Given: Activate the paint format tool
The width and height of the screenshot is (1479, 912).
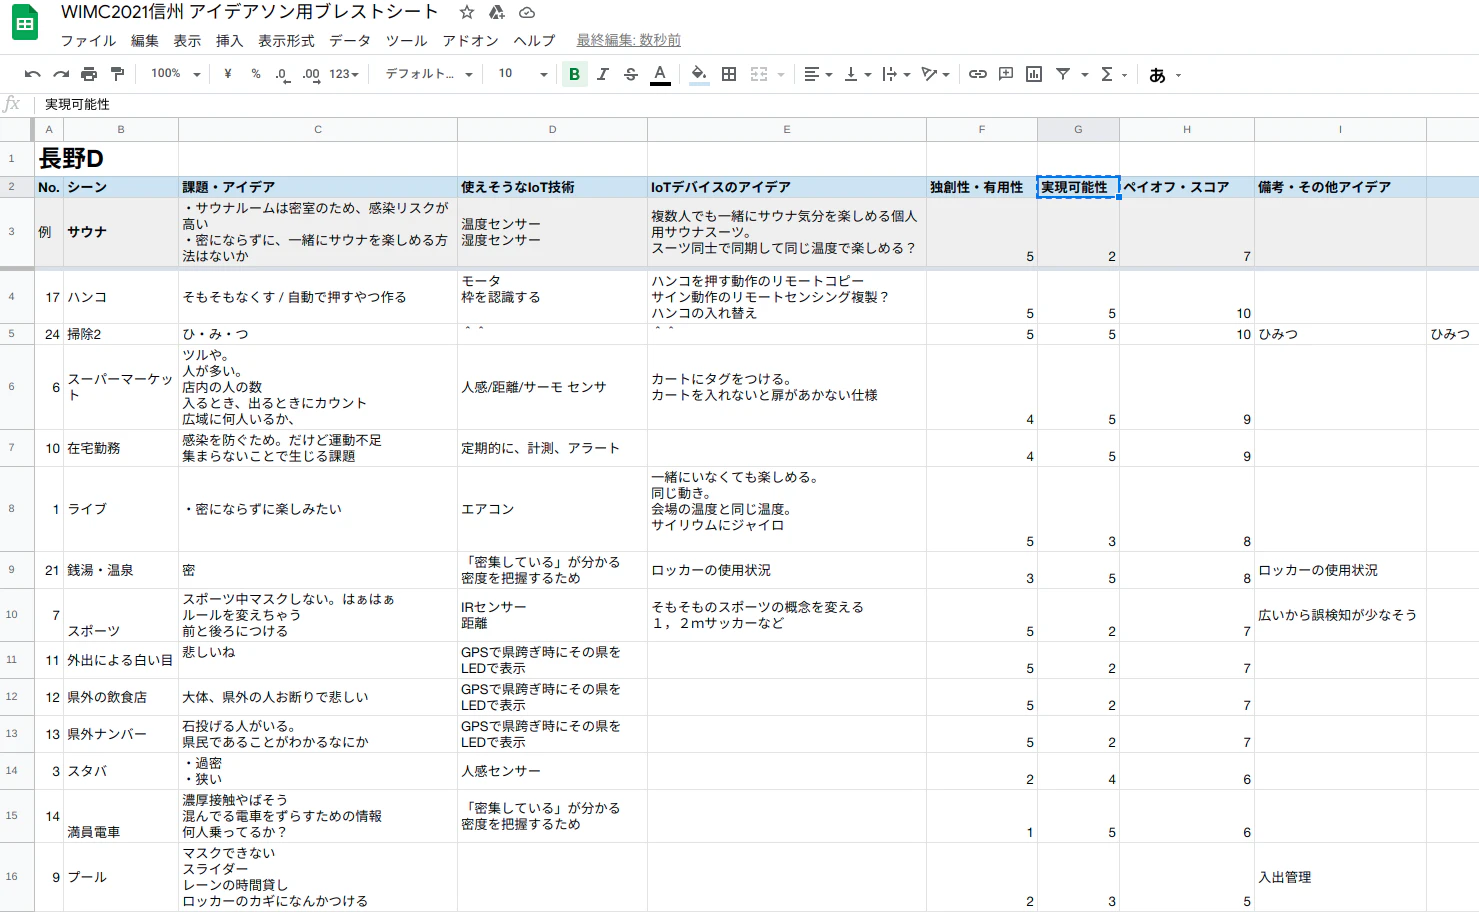Looking at the screenshot, I should 117,74.
